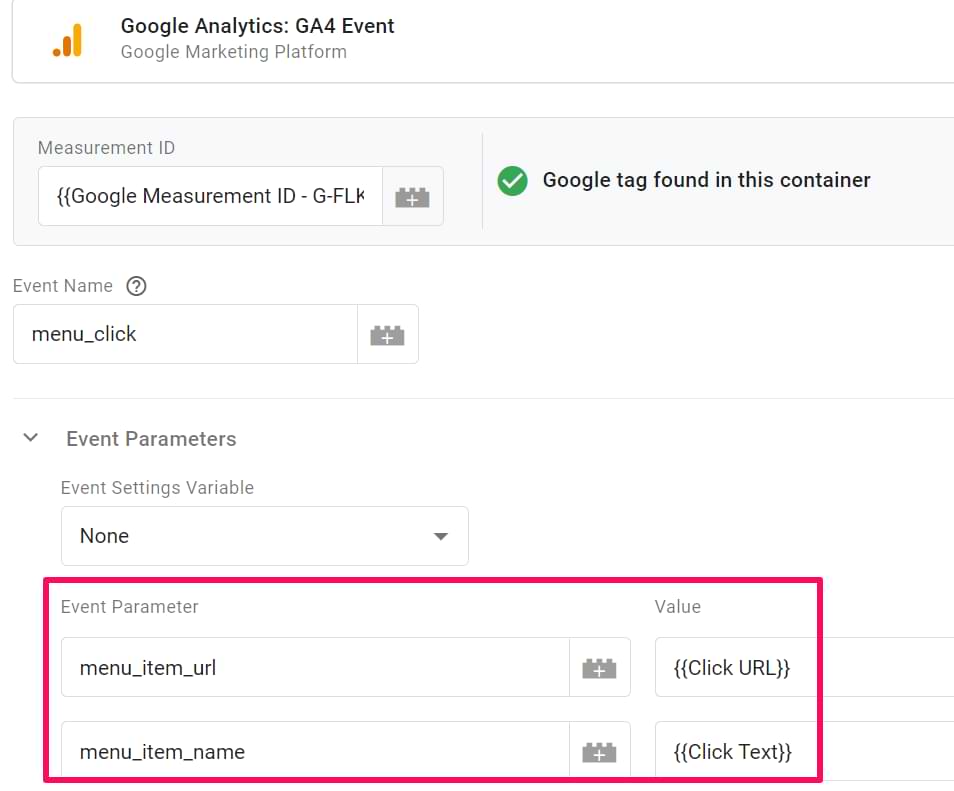Focus the Measurement ID input field
Viewport: 954px width, 791px height.
(x=210, y=196)
